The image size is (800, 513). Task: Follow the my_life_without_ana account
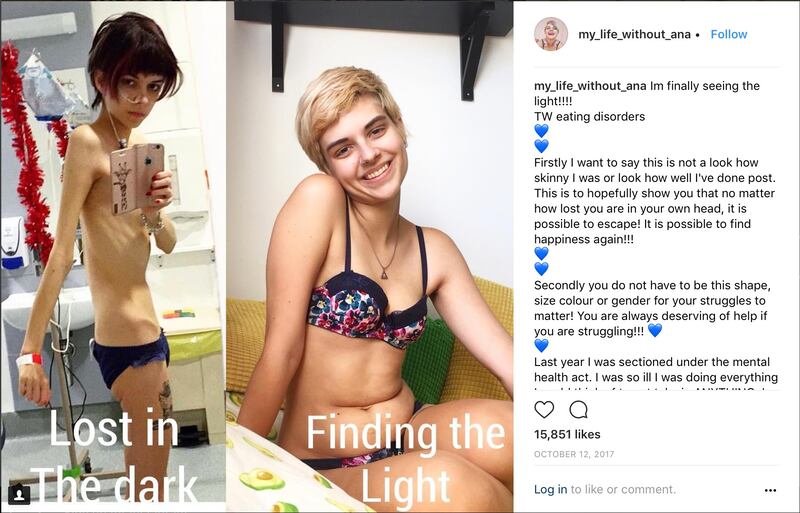tap(729, 34)
